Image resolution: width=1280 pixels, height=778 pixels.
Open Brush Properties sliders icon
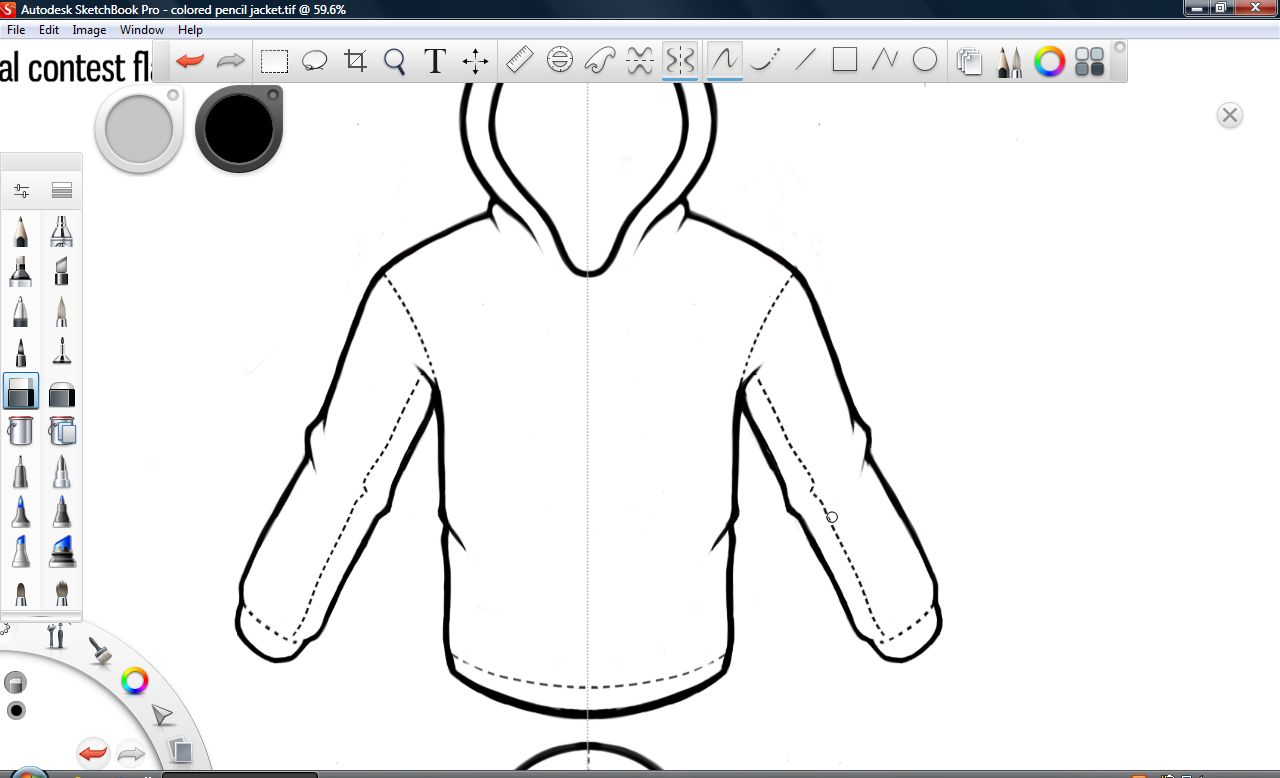pos(21,190)
